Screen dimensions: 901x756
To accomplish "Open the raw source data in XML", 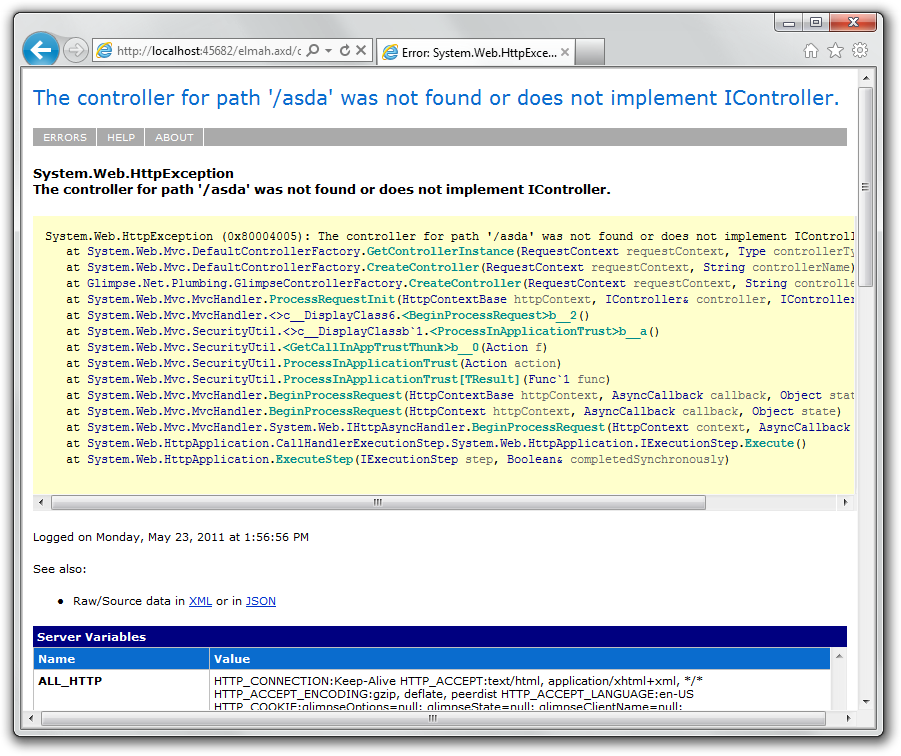I will click(200, 601).
